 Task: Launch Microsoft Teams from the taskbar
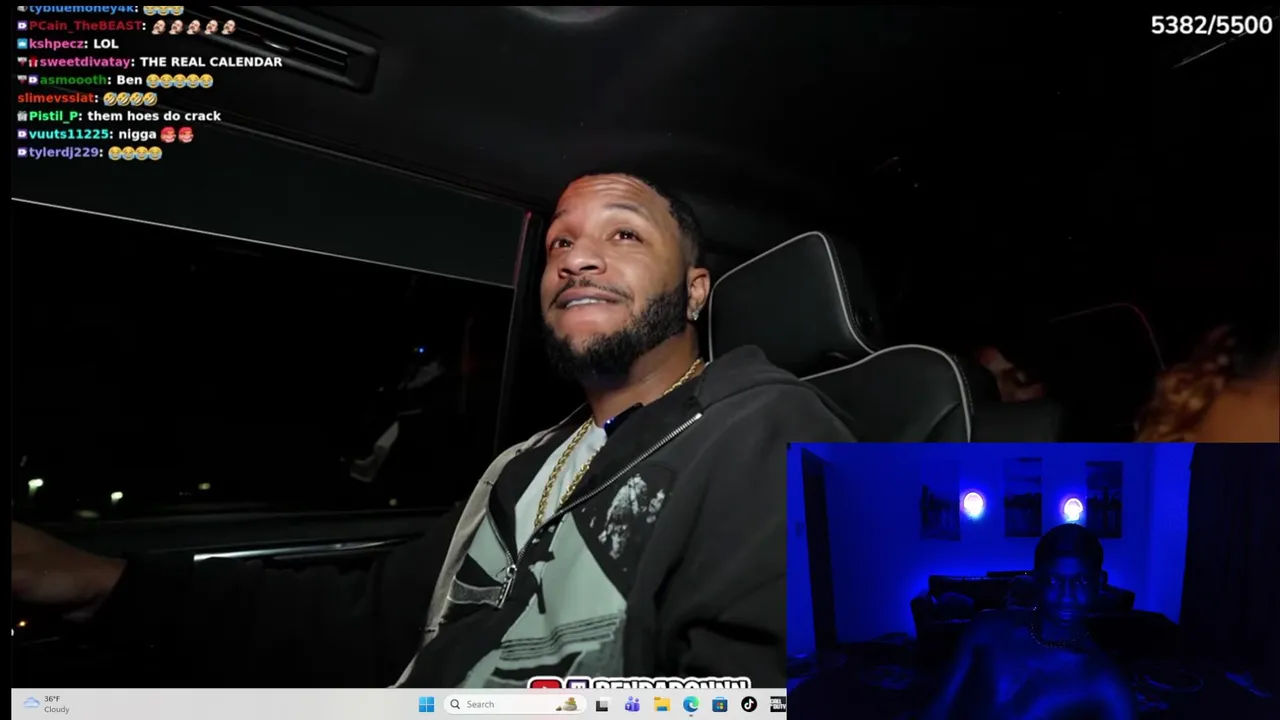(632, 705)
